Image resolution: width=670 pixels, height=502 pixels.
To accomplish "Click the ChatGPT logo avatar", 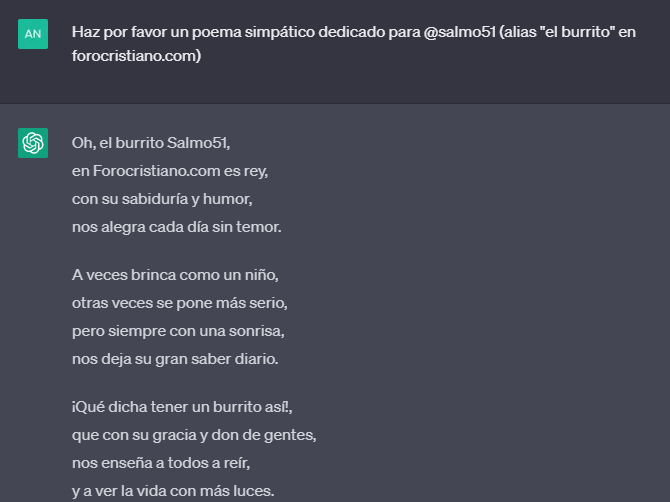I will point(33,143).
